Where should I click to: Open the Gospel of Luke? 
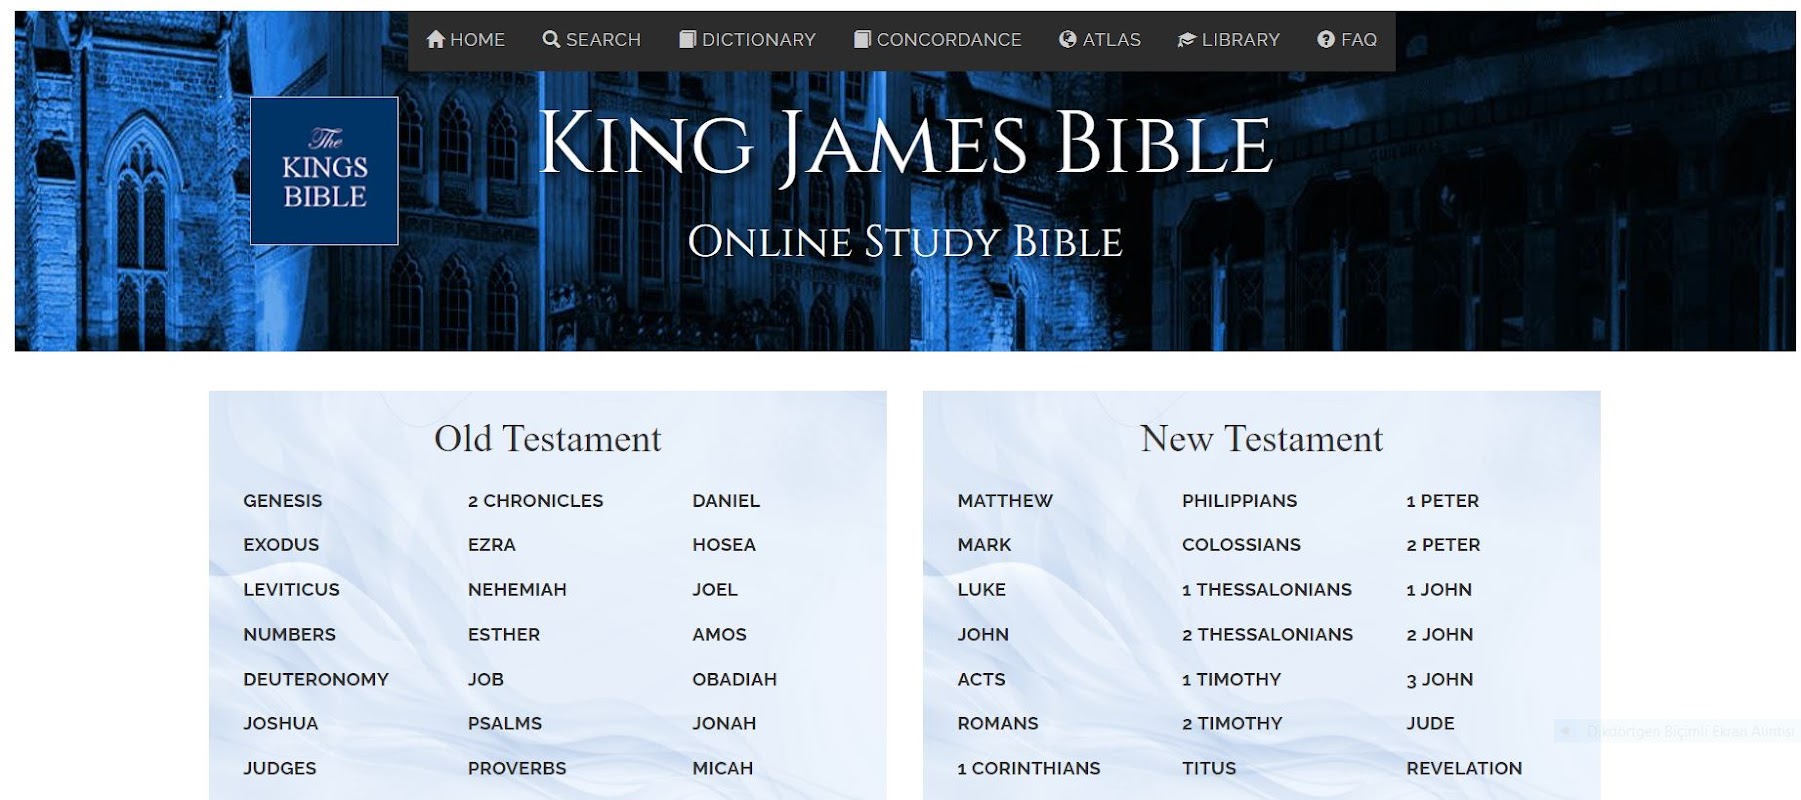[x=981, y=590]
